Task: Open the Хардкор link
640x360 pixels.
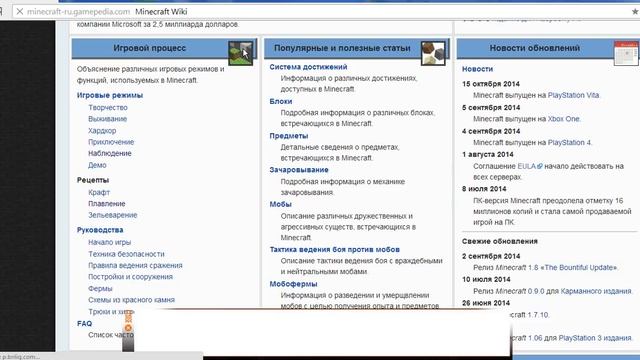Action: 102,131
